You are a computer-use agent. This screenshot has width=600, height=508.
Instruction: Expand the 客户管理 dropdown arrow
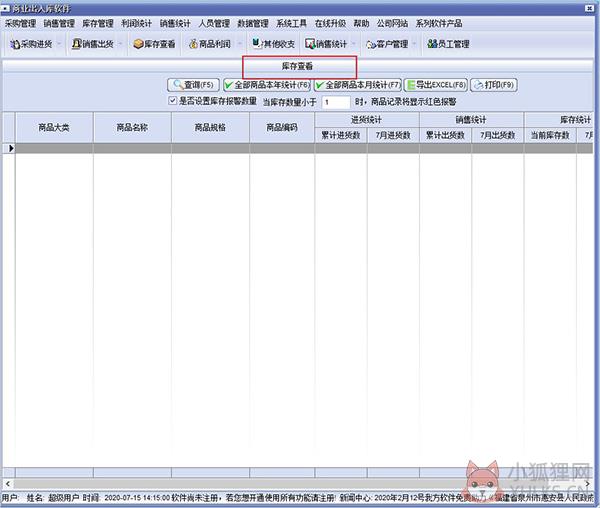(414, 44)
